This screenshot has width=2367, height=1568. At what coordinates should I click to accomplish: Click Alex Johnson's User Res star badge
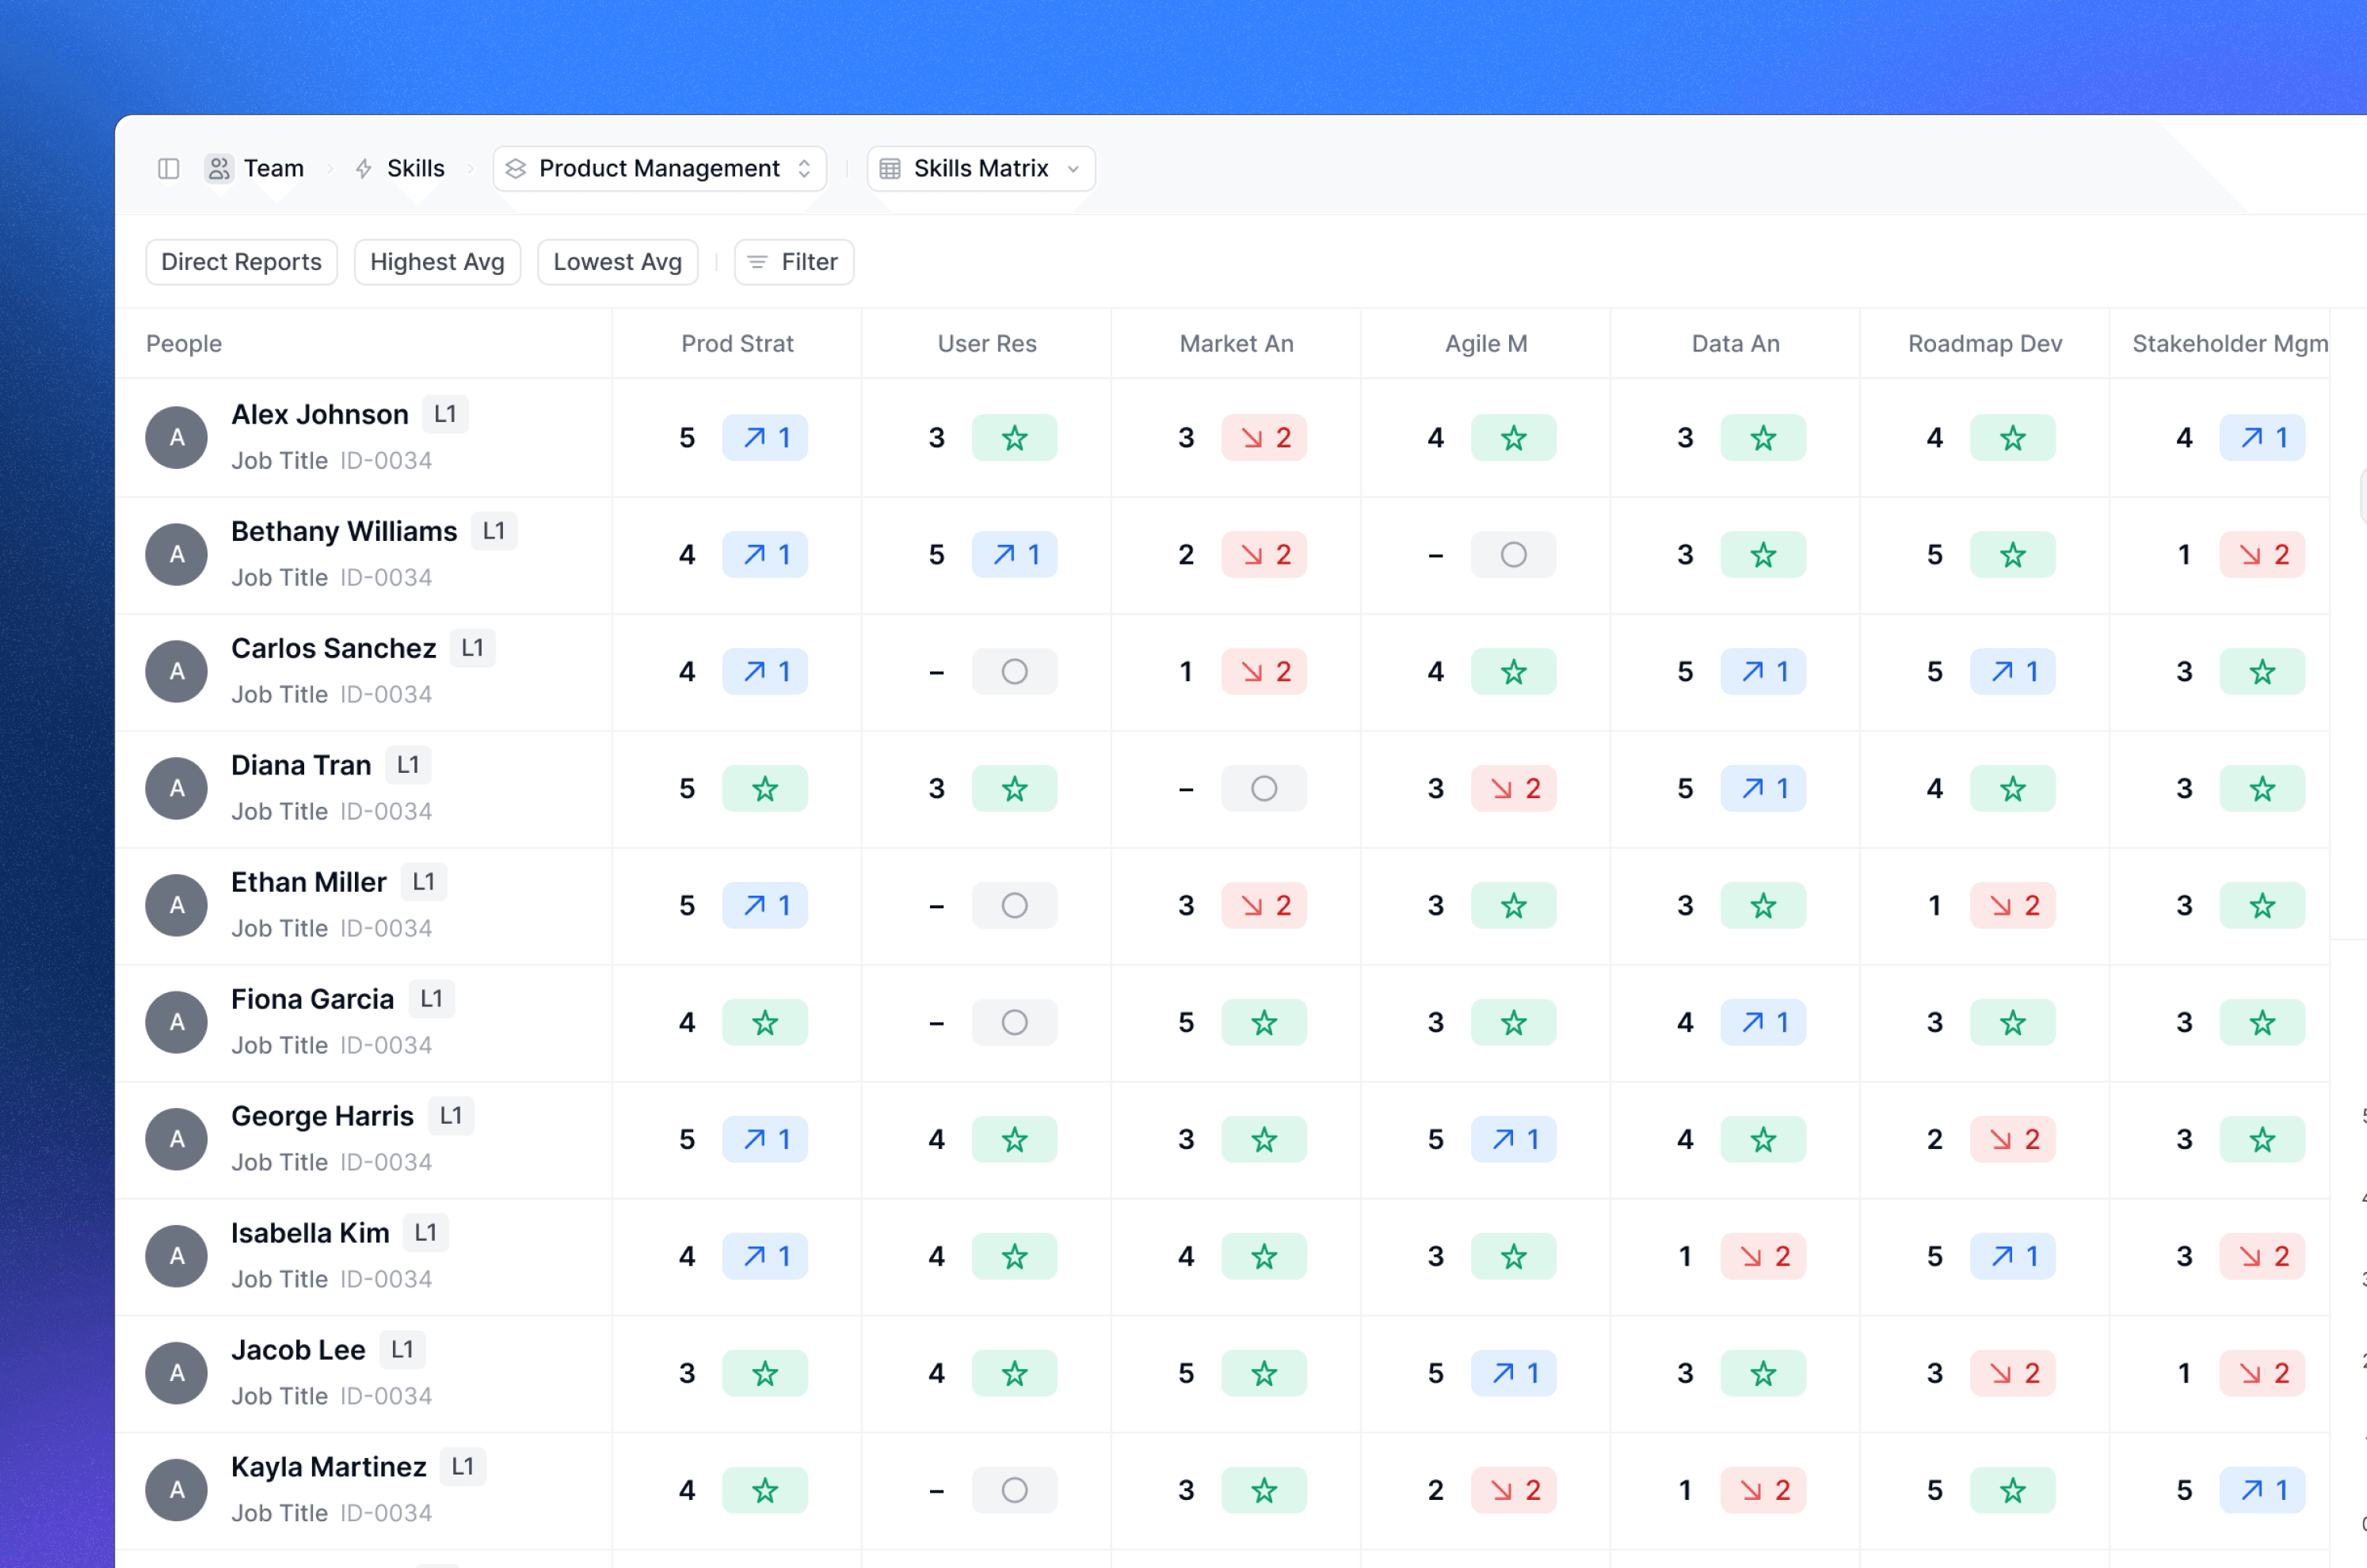1014,438
